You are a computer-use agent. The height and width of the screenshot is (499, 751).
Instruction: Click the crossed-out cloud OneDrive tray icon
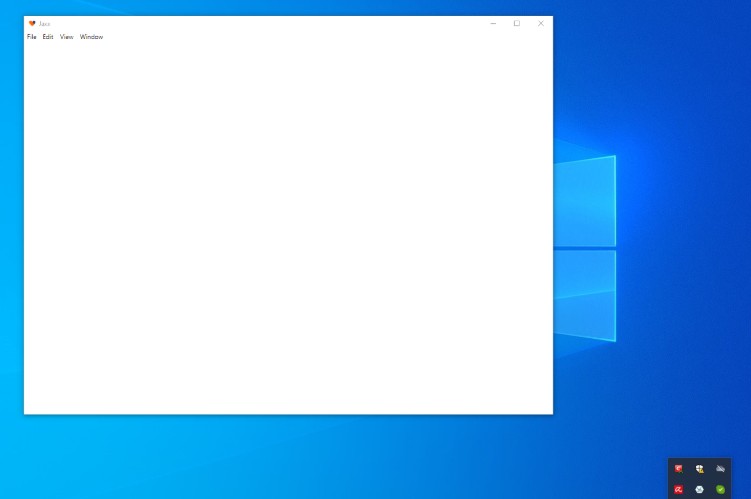click(x=720, y=469)
